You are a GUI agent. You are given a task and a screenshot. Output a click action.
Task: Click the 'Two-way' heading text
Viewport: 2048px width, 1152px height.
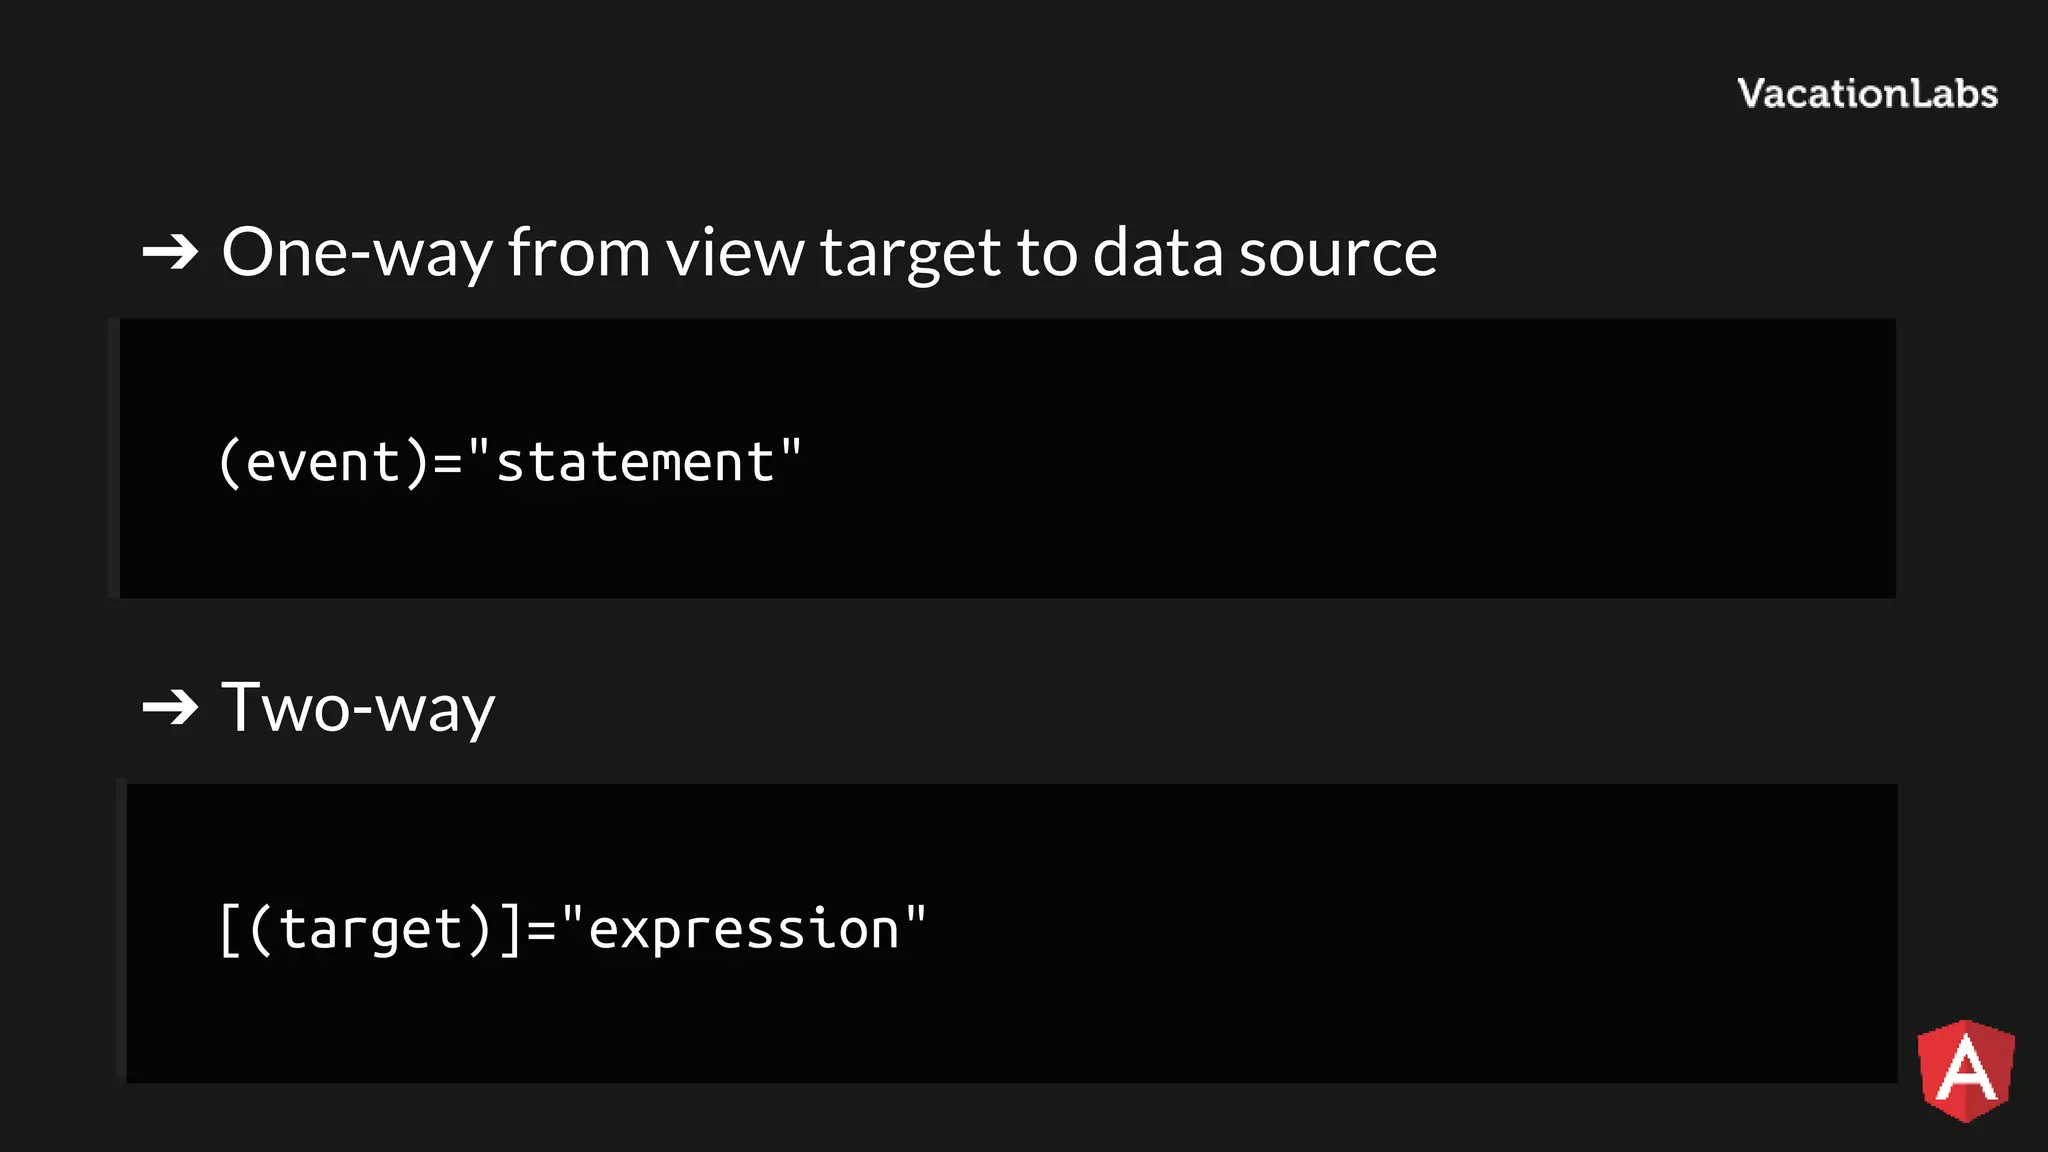pyautogui.click(x=358, y=708)
